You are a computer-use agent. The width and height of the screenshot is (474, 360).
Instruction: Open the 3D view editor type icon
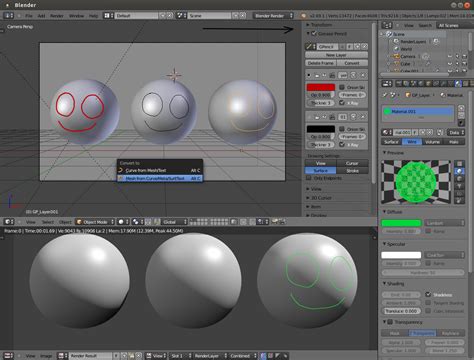pos(8,222)
